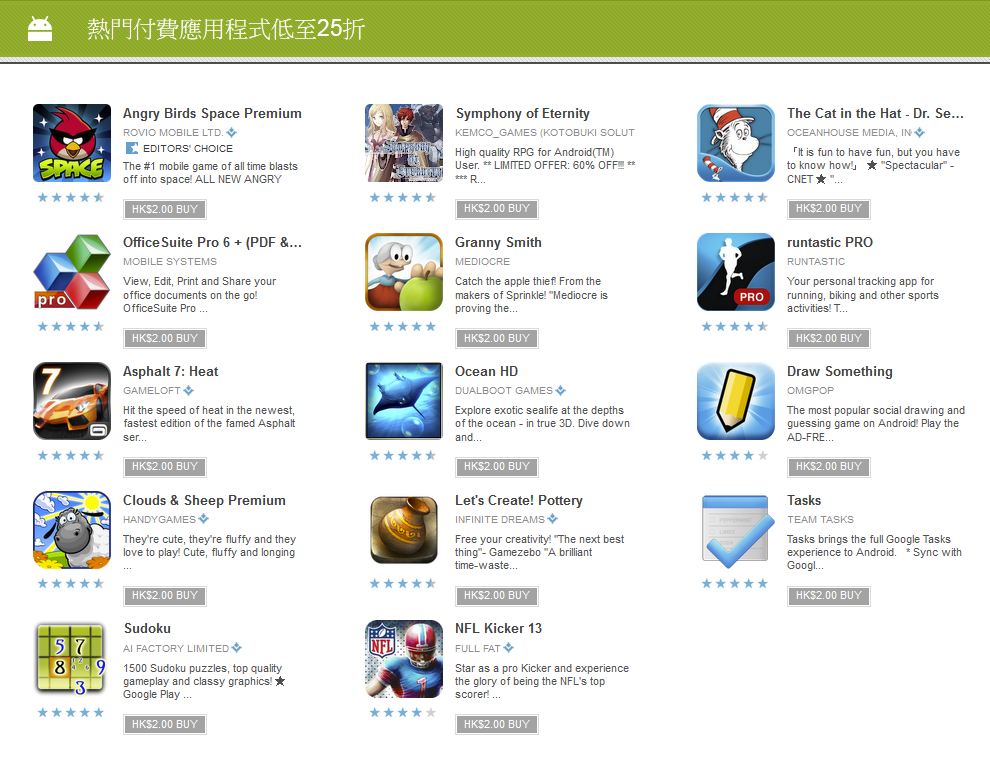Click the OfficeSuite Pro cubes icon

(72, 272)
